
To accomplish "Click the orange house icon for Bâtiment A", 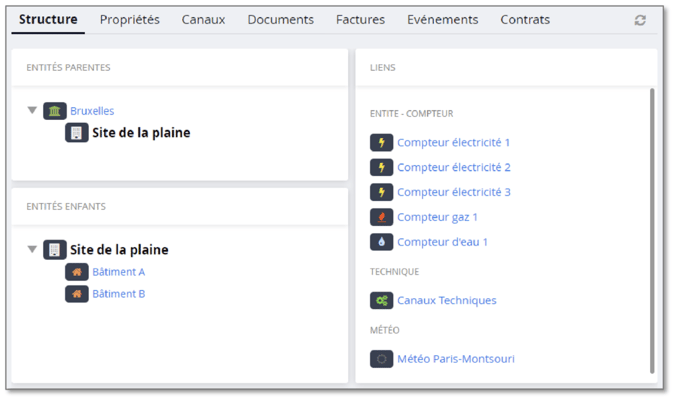I will pyautogui.click(x=77, y=272).
